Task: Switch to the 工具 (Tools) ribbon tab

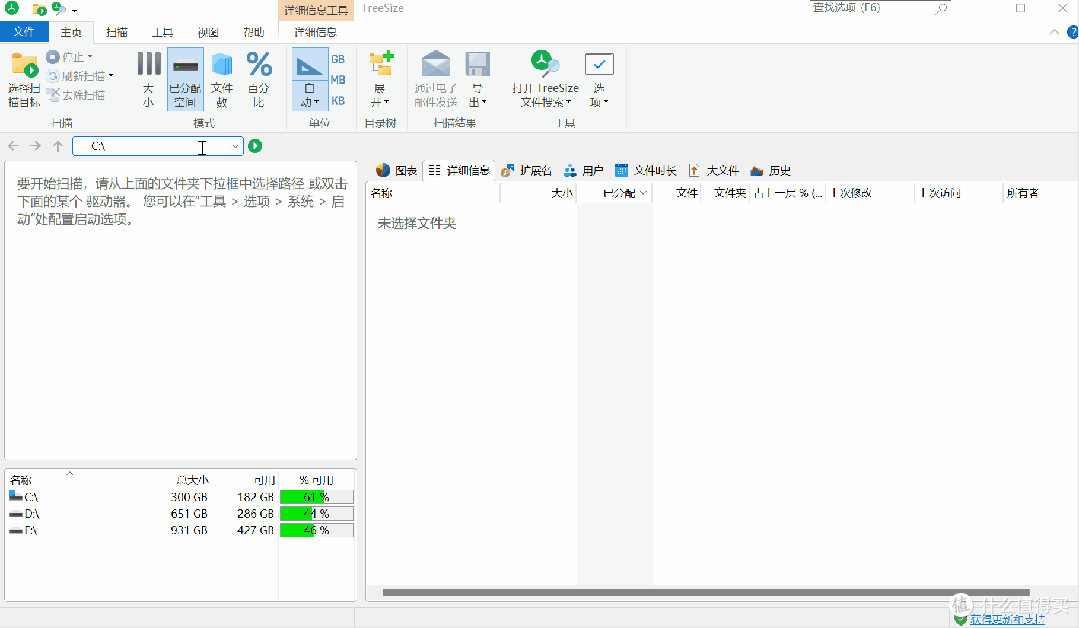Action: pos(162,32)
